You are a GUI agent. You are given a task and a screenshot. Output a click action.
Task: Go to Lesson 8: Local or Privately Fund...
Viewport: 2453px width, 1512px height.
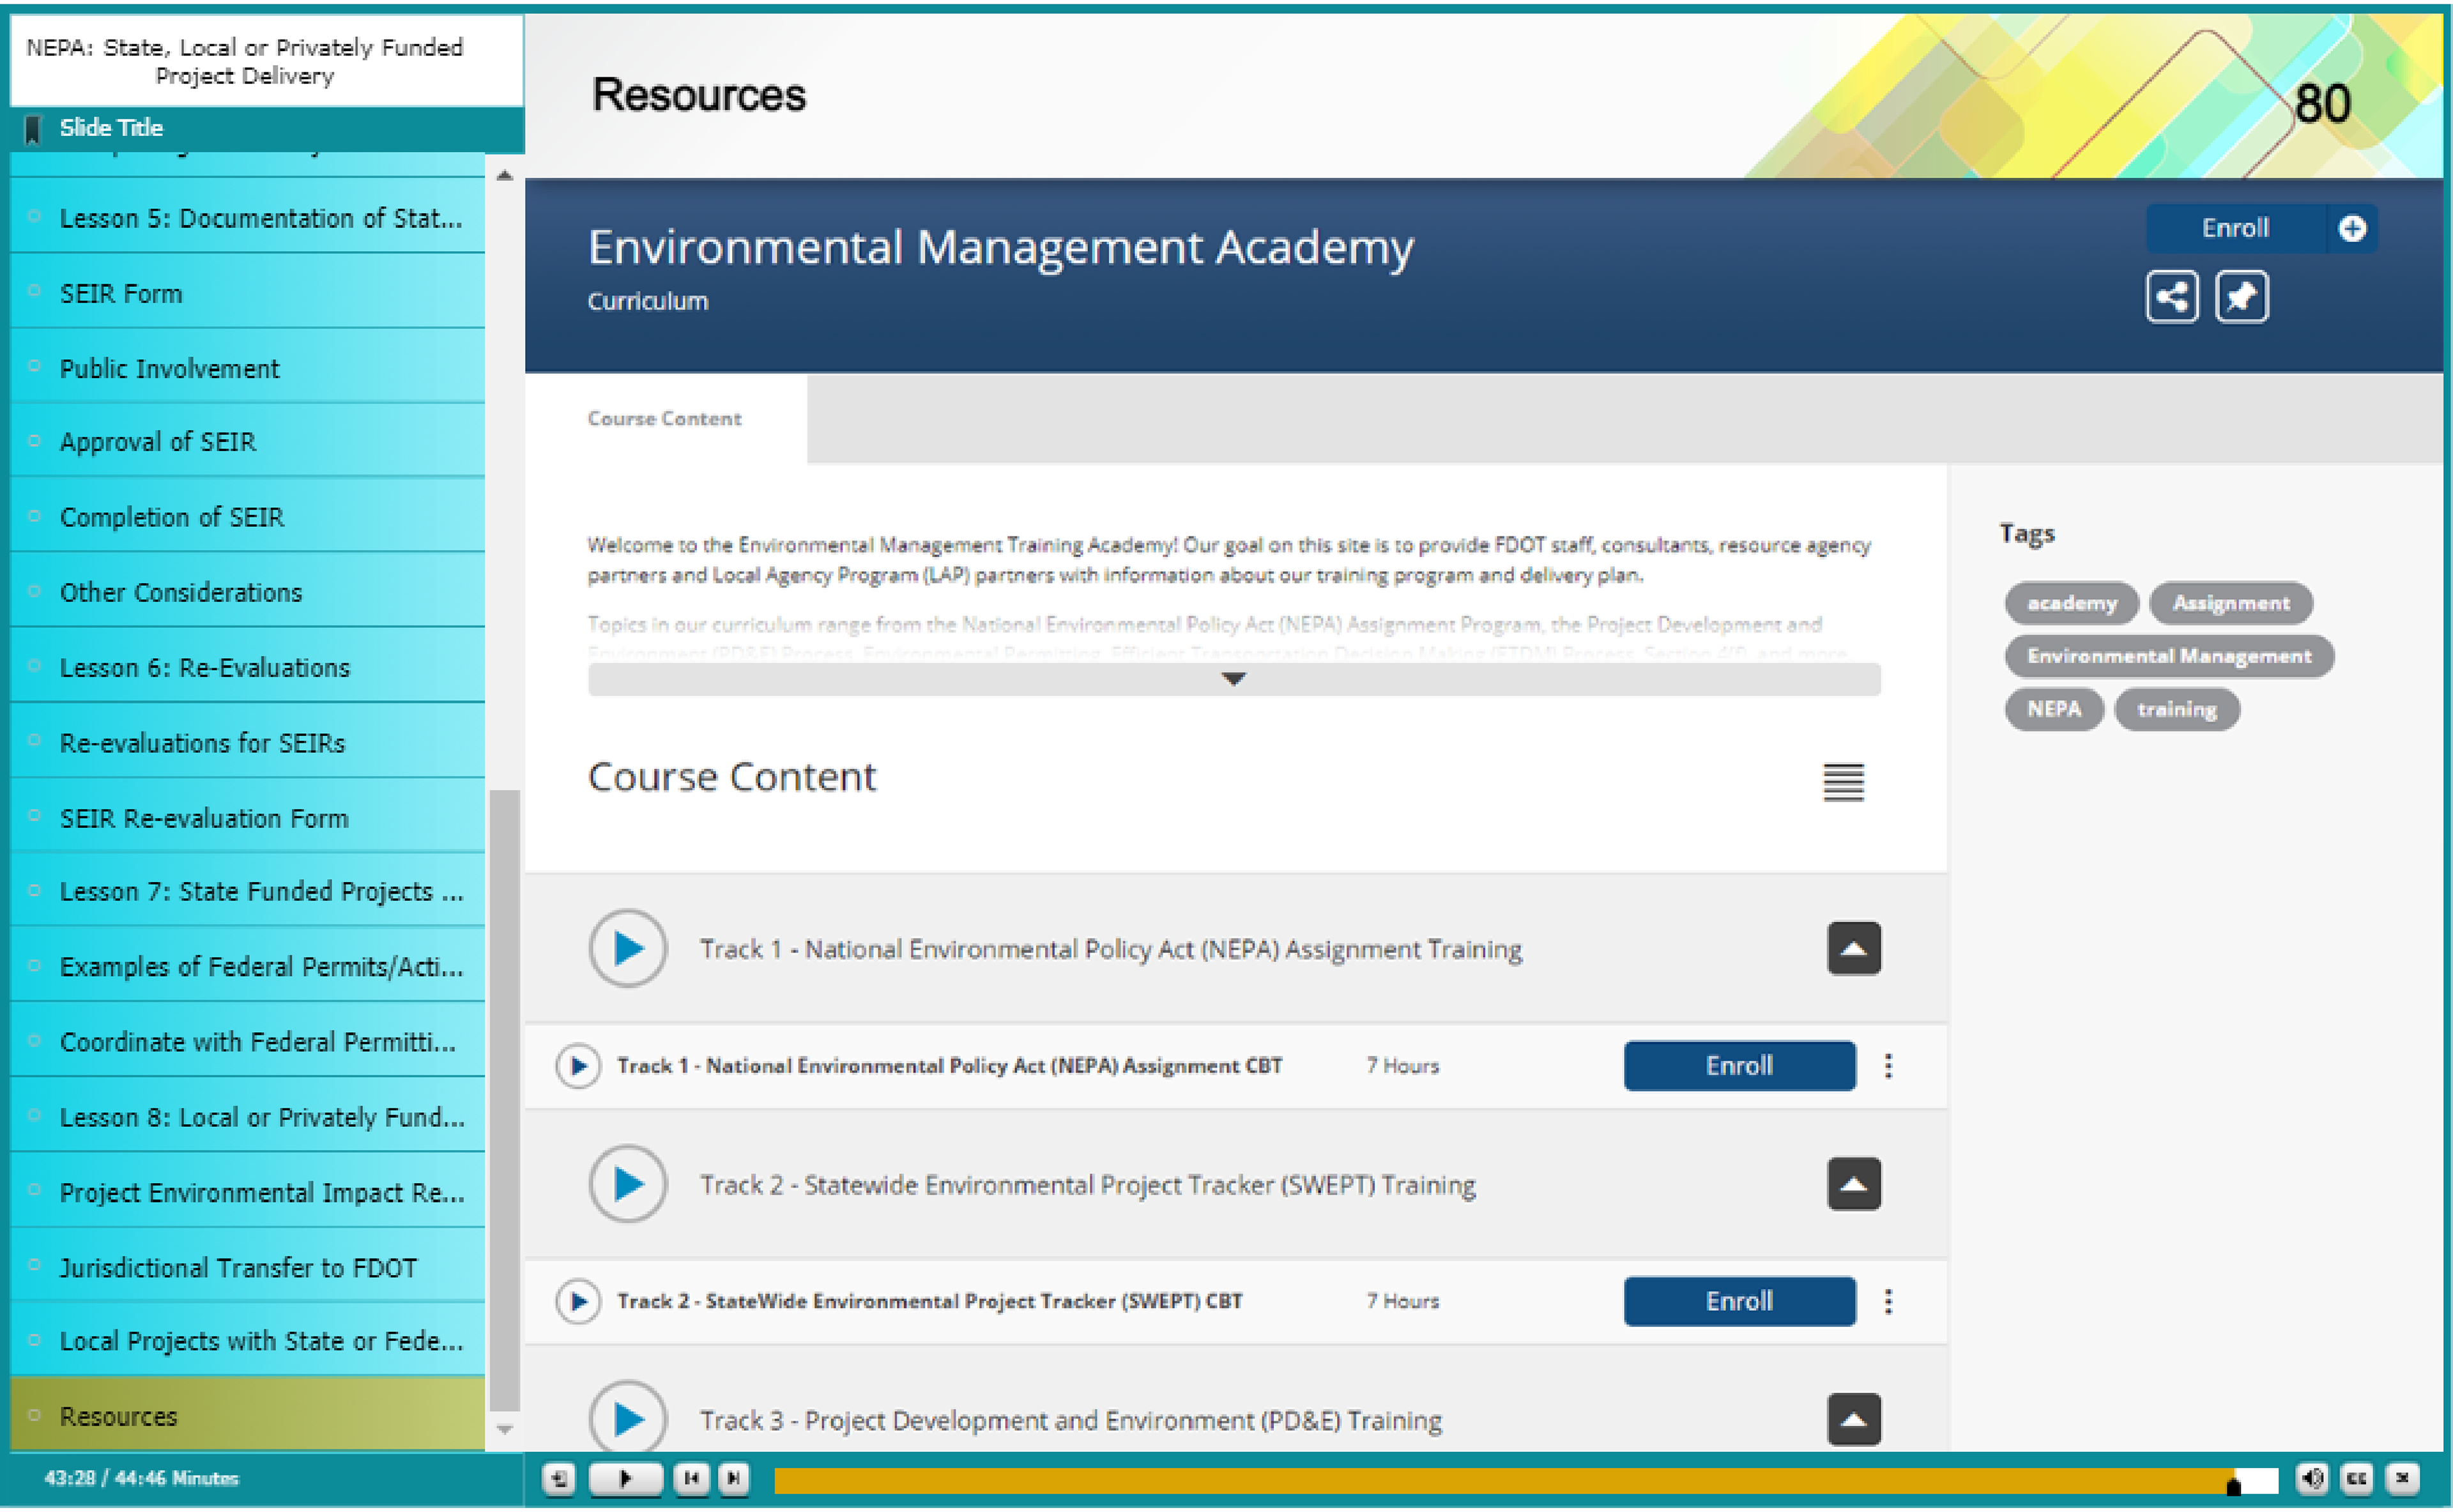[x=247, y=1116]
